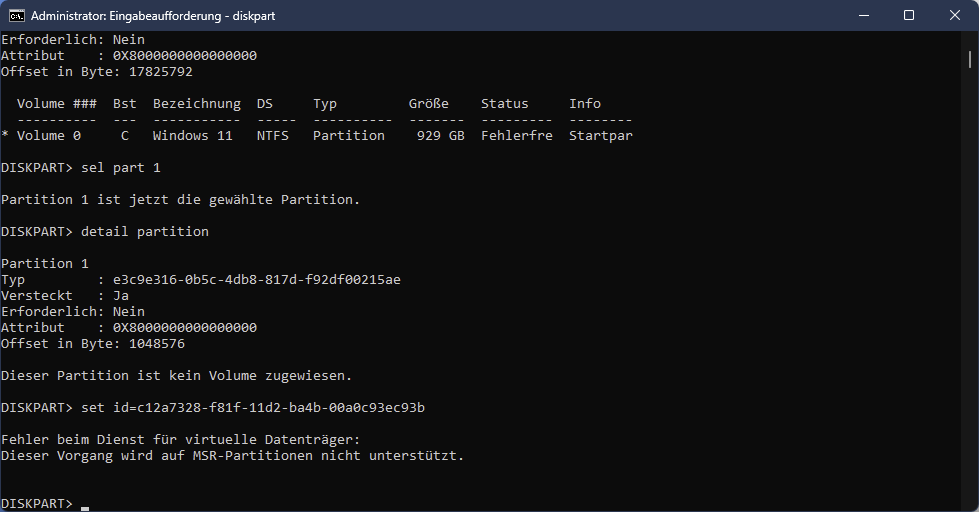Click the 'Volume ###' column header
The height and width of the screenshot is (512, 979).
coord(57,104)
